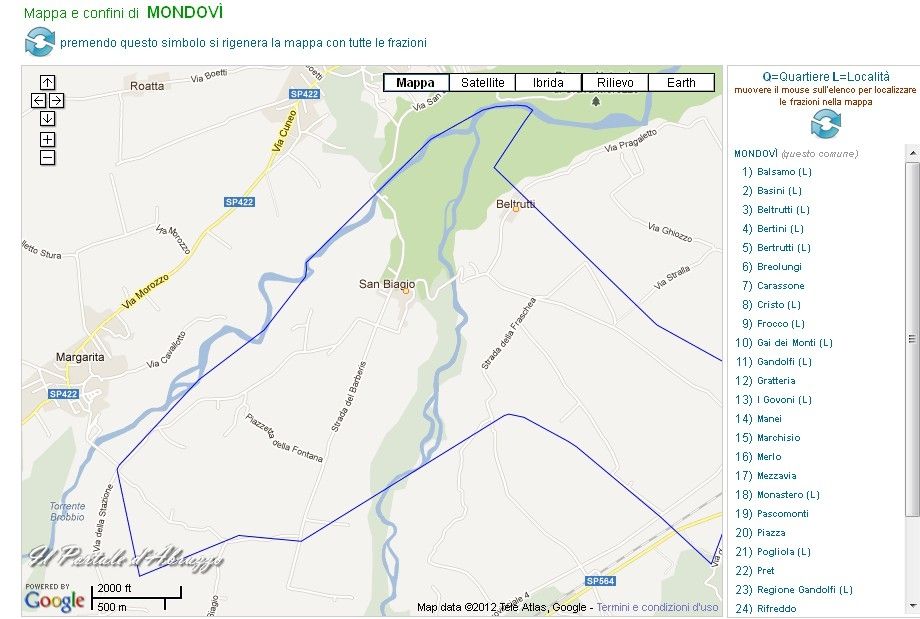Screen dimensions: 920x619
Task: Switch to Satellite map view
Action: pos(482,83)
